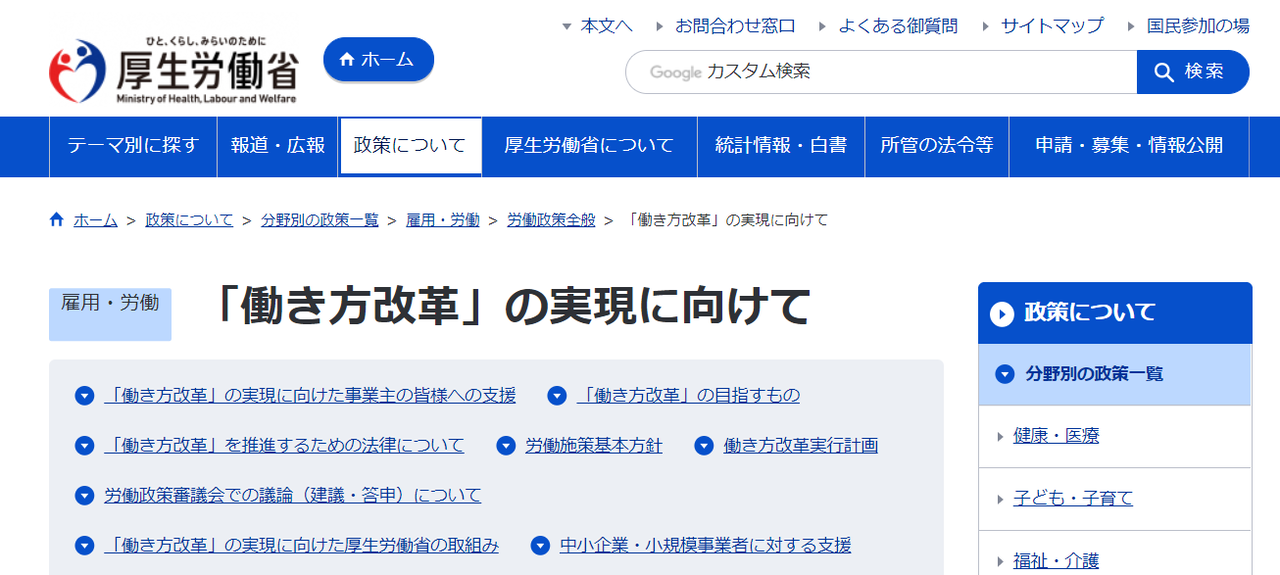Select the 政策について navigation tab
Viewport: 1280px width, 575px height.
[410, 146]
